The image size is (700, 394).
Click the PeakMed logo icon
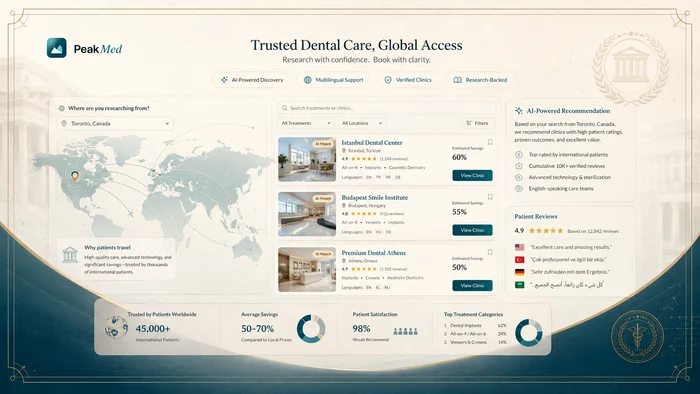pos(57,48)
